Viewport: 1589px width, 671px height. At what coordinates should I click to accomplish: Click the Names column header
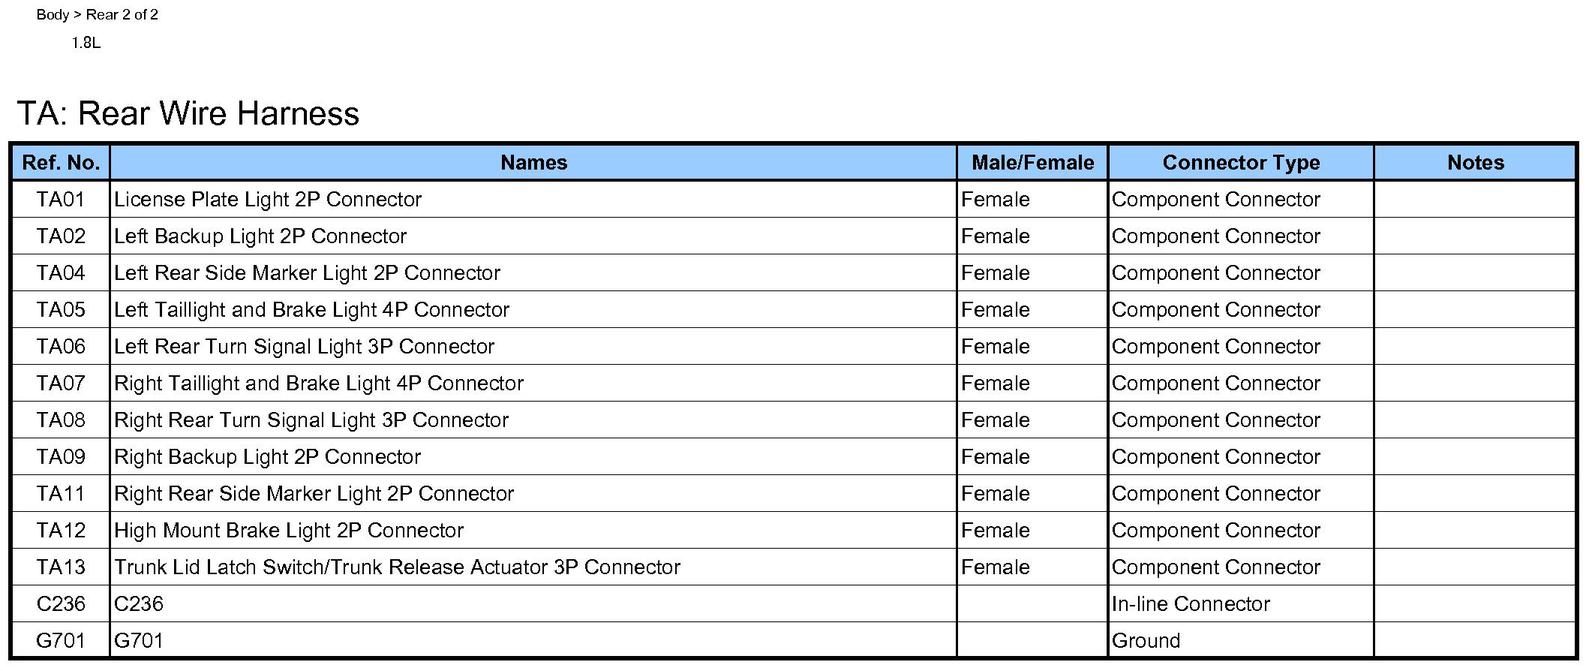(x=533, y=163)
